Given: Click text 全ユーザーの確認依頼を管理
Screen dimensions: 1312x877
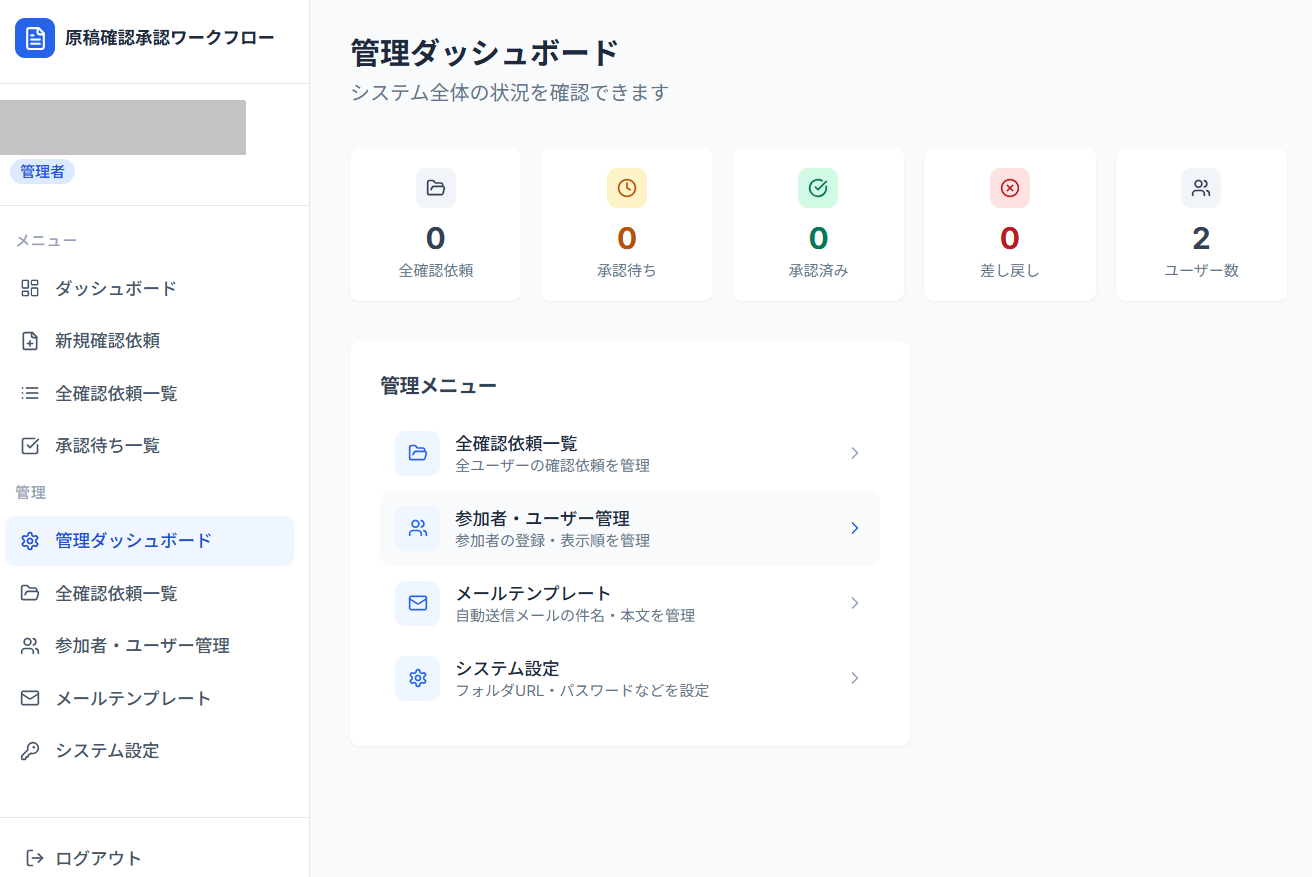Looking at the screenshot, I should point(552,466).
